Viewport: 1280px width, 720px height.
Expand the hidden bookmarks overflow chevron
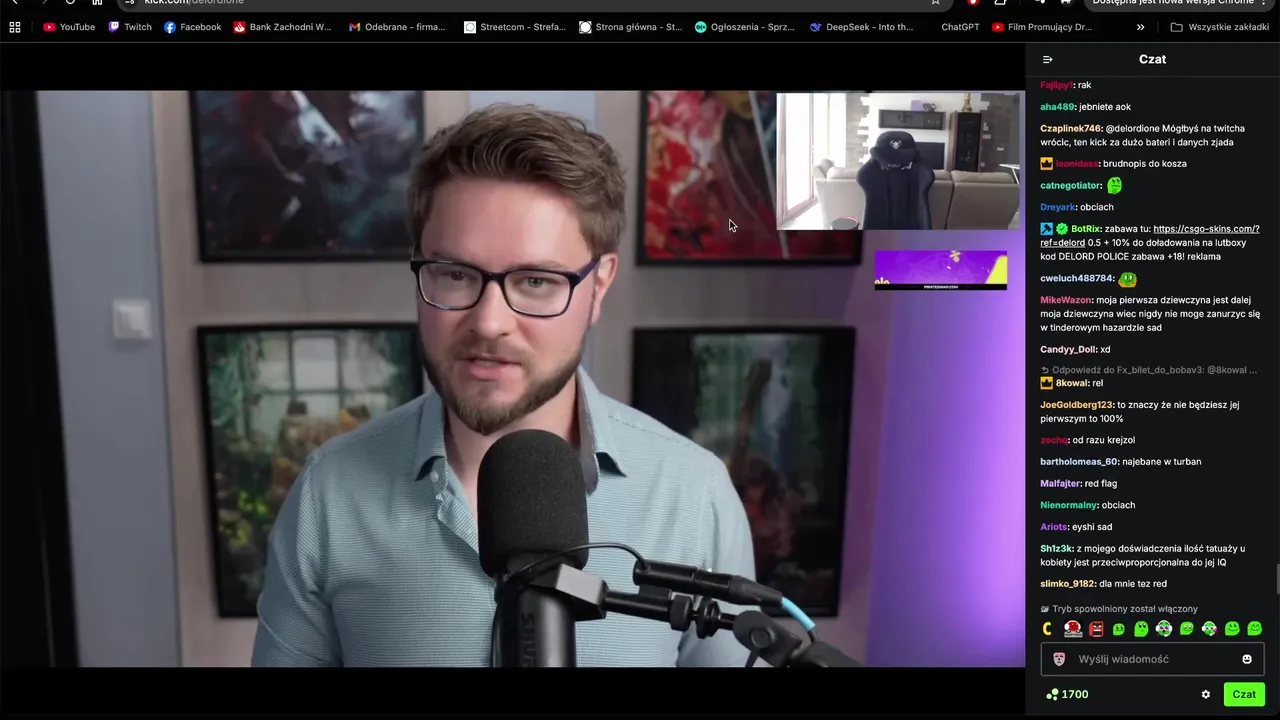[1140, 27]
